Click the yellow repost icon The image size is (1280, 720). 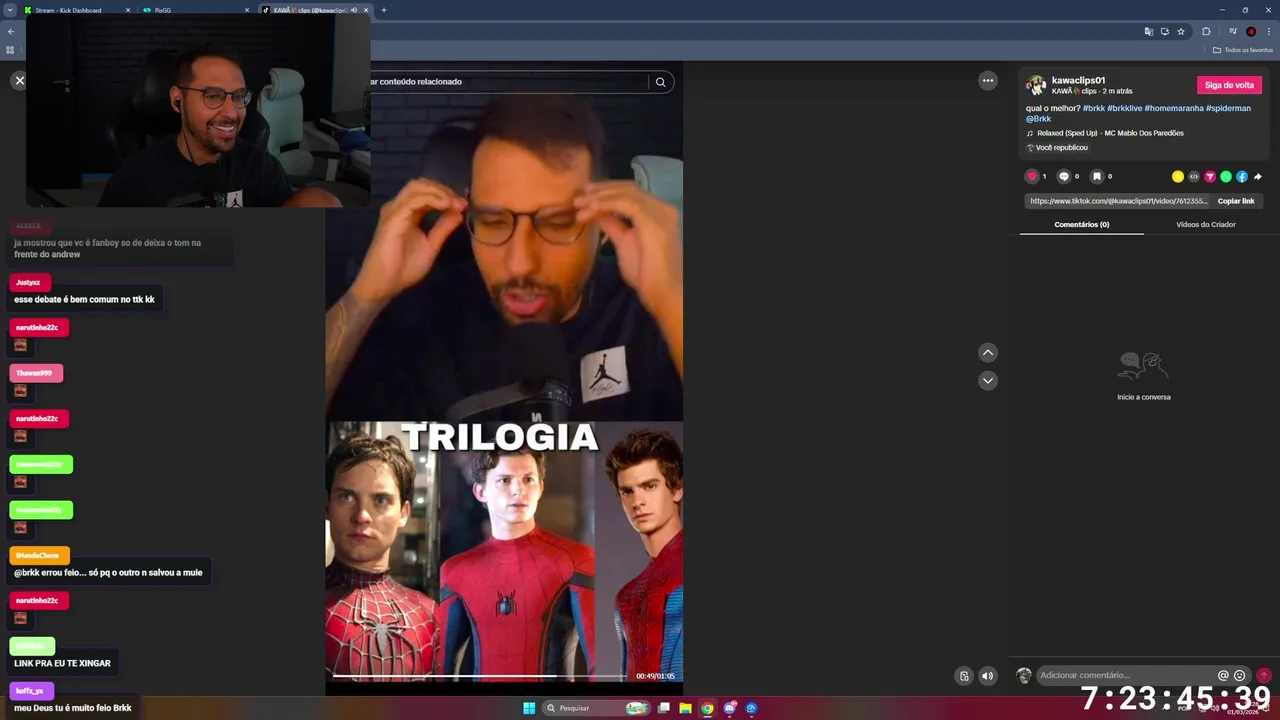pyautogui.click(x=1178, y=176)
